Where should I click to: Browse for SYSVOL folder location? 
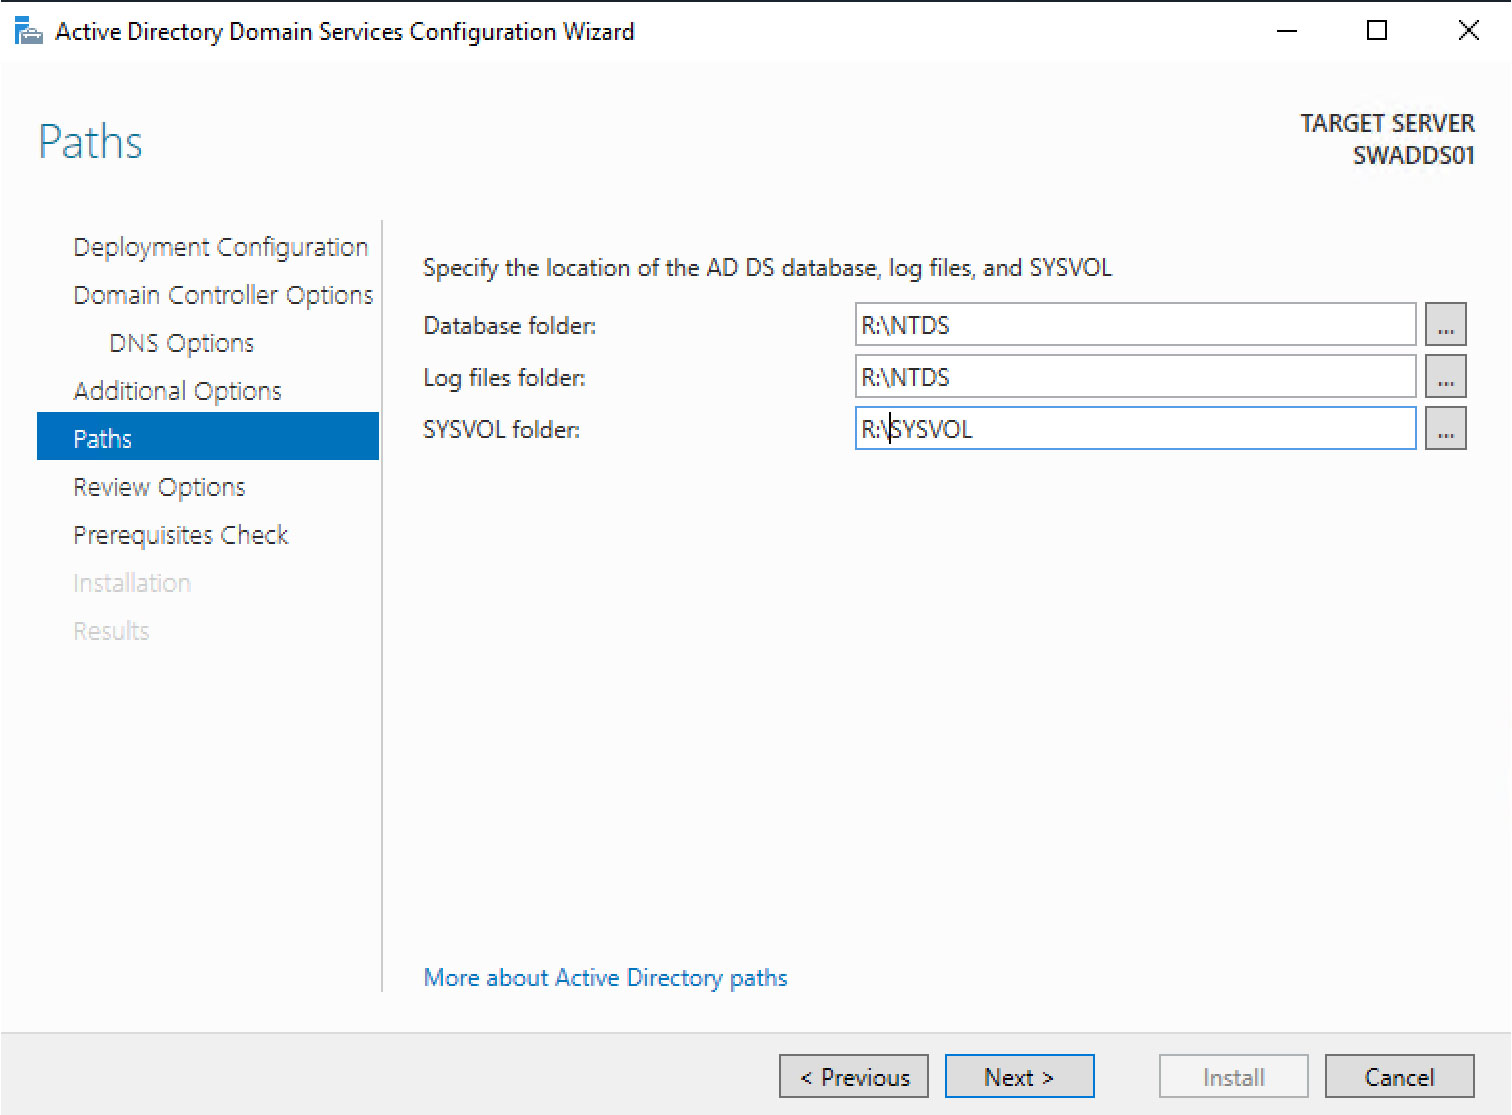pos(1445,429)
